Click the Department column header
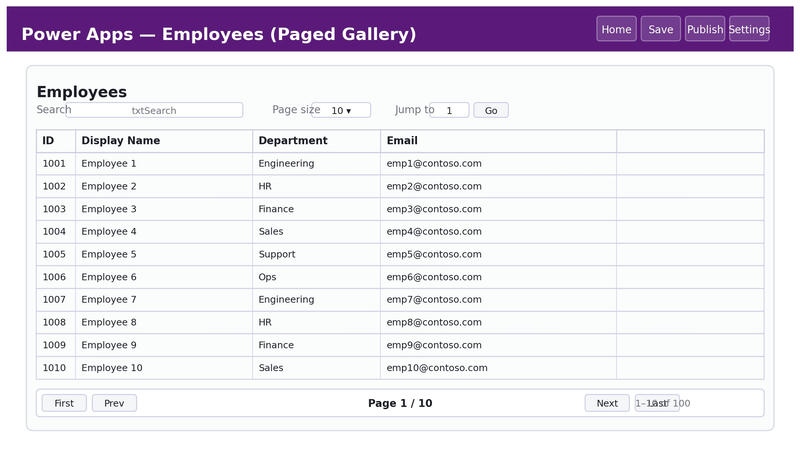This screenshot has width=800, height=457. (x=316, y=141)
